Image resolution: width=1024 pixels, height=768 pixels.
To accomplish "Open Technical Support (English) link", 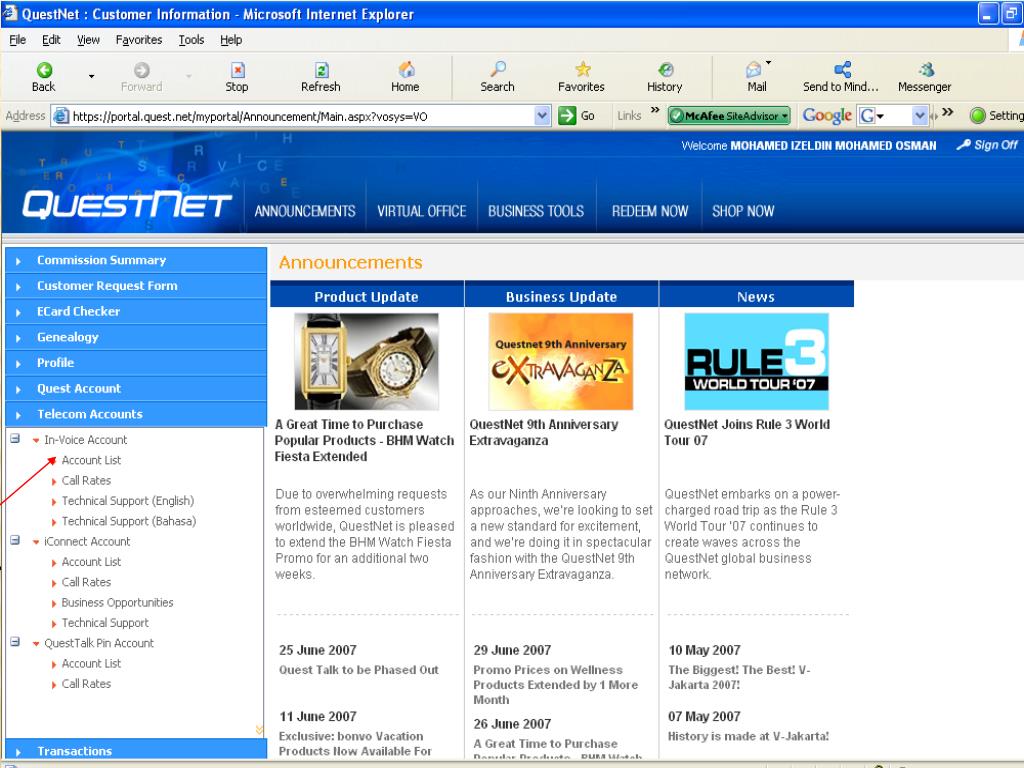I will (128, 500).
